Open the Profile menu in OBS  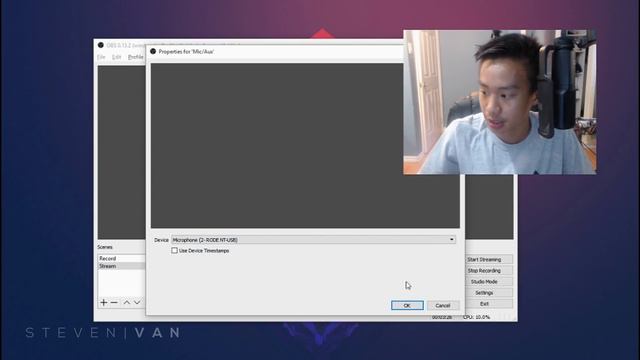pyautogui.click(x=136, y=57)
